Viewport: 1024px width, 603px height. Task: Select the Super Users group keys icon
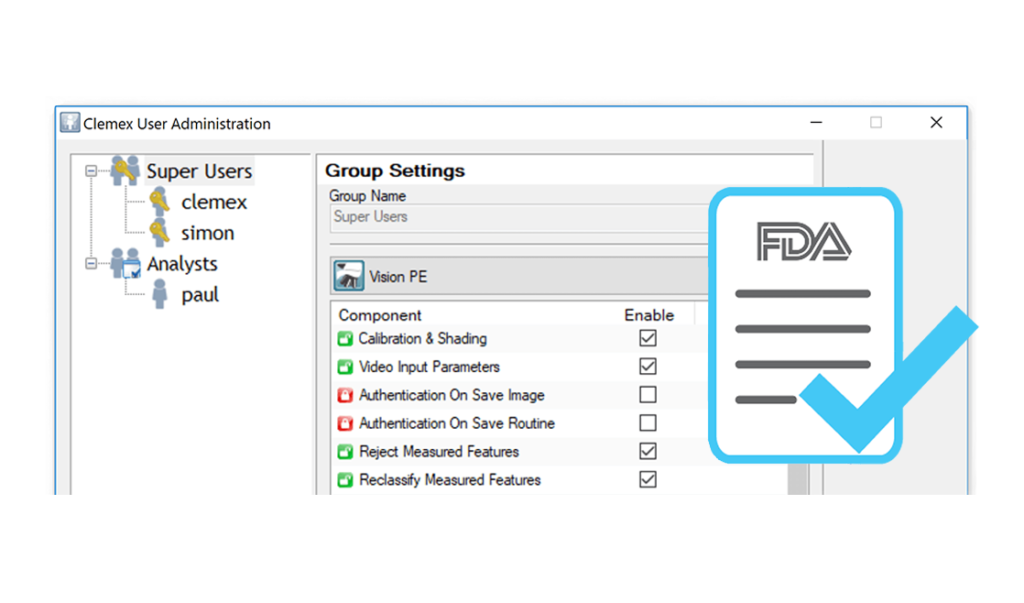tap(125, 171)
